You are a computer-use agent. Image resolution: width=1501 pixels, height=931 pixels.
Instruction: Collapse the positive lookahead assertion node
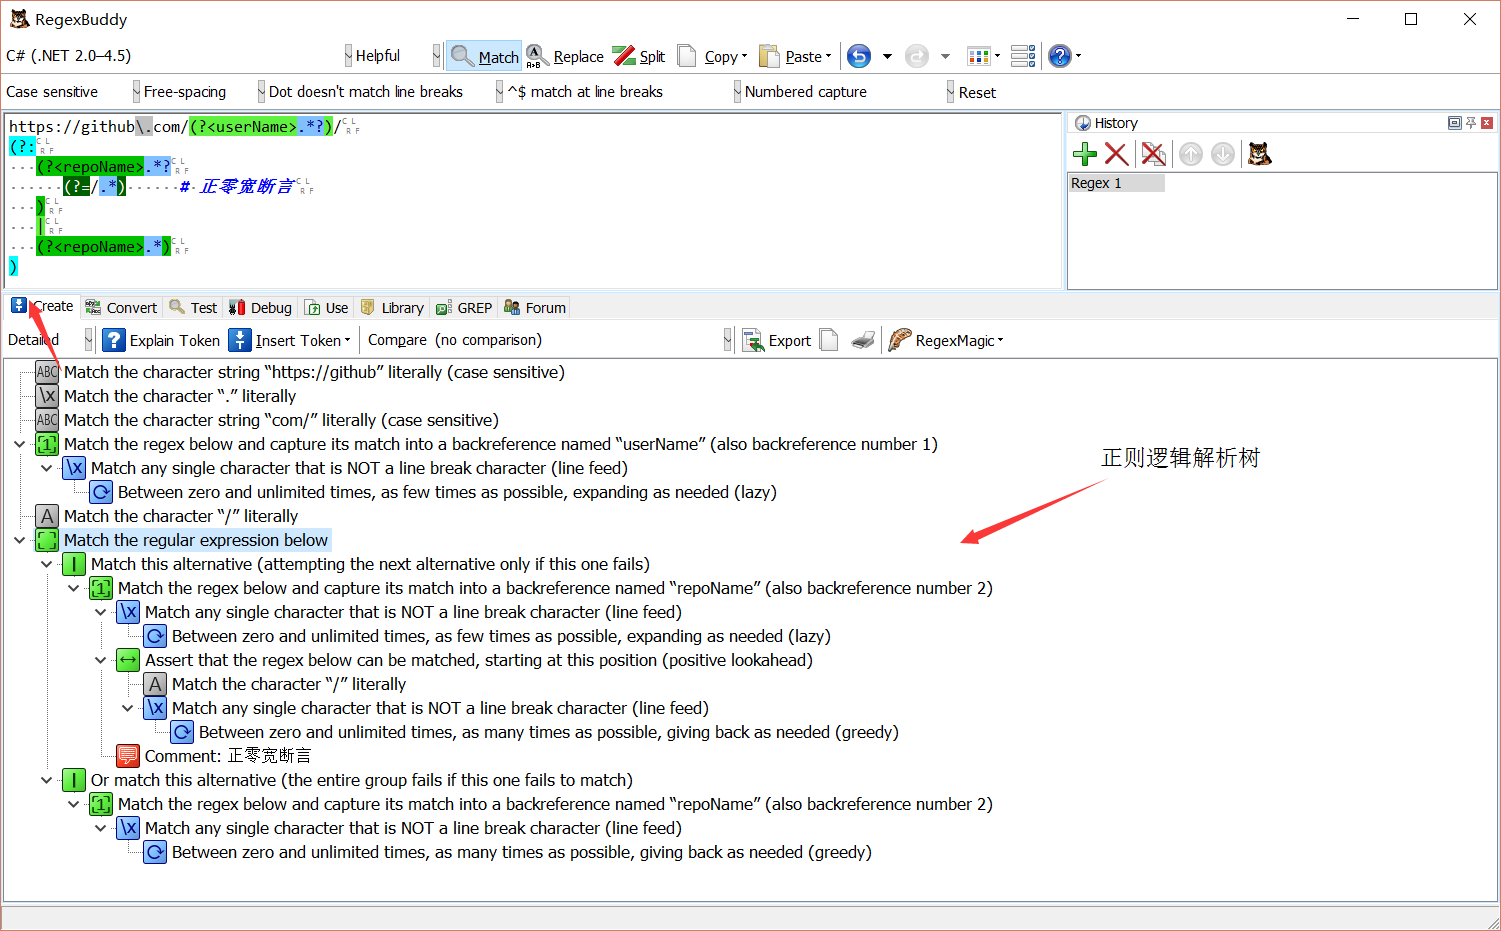100,660
